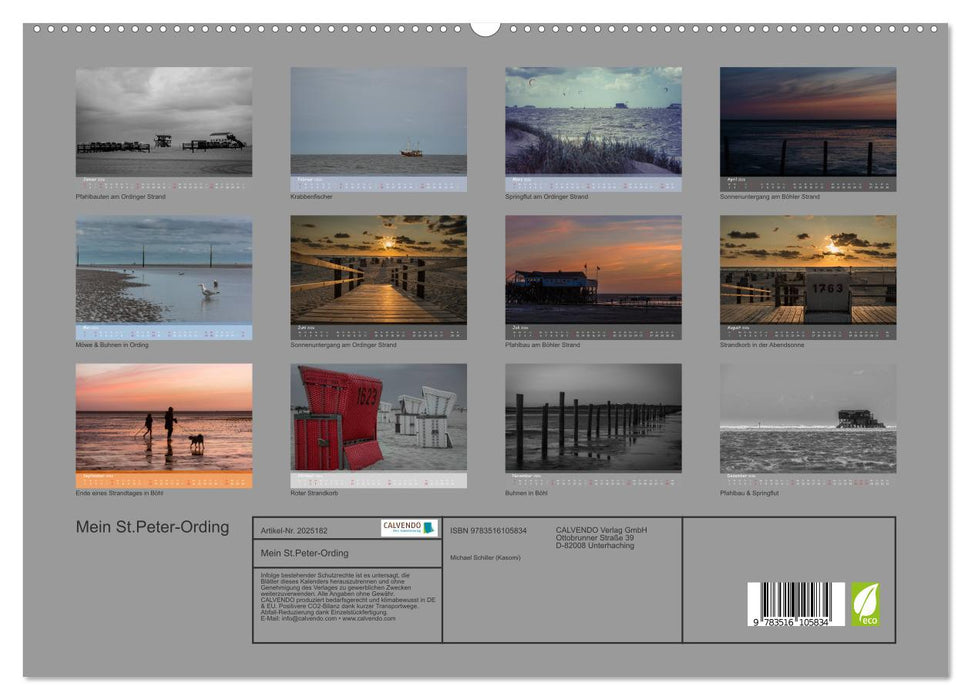Select the Mein St.Peter-Ording title
Viewport: 971px width, 700px height.
coord(152,524)
